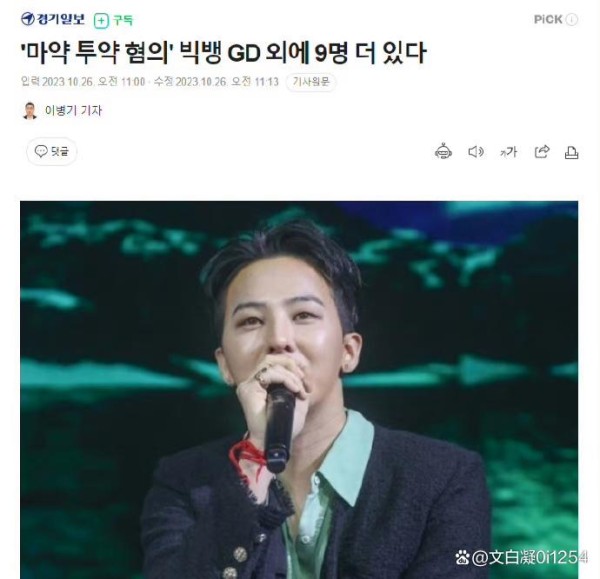This screenshot has width=600, height=579.
Task: Click the 수정 2023.10.26 modified time
Action: point(216,82)
